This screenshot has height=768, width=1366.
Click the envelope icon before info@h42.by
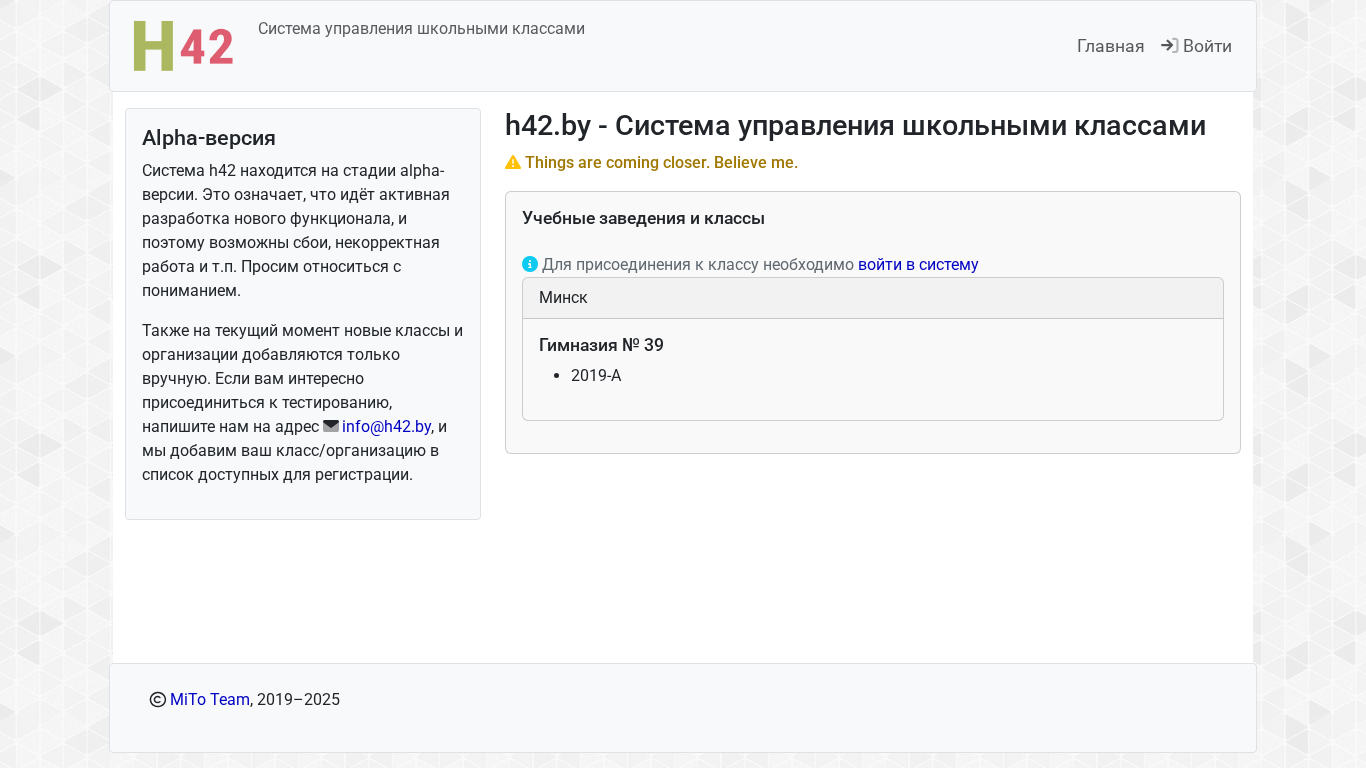pos(331,426)
